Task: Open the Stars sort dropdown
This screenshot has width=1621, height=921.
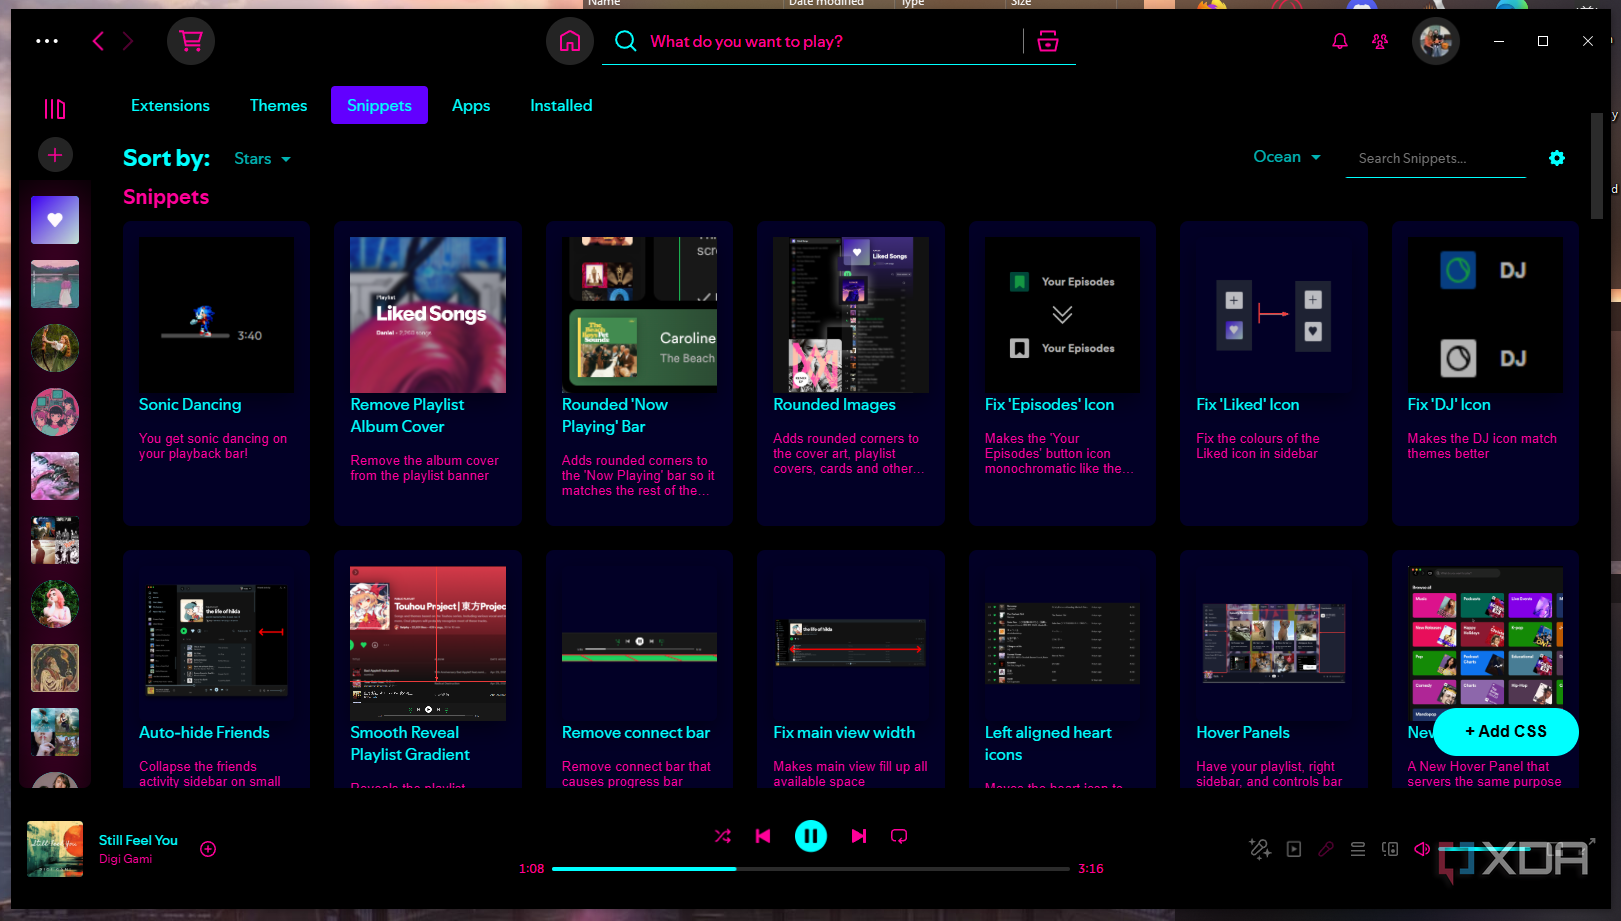Action: click(x=262, y=159)
